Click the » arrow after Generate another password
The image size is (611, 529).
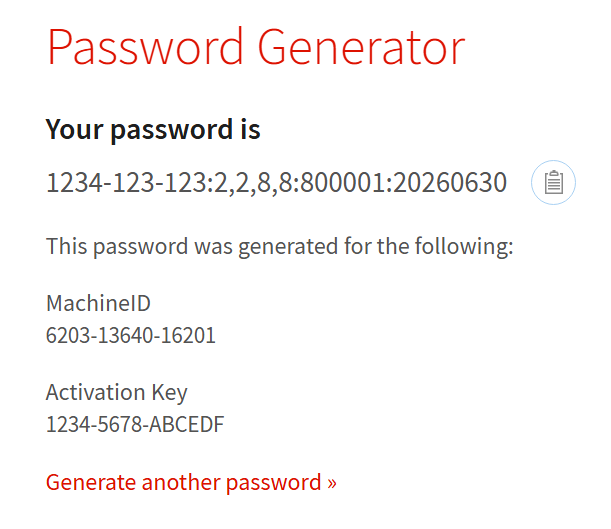(x=332, y=483)
